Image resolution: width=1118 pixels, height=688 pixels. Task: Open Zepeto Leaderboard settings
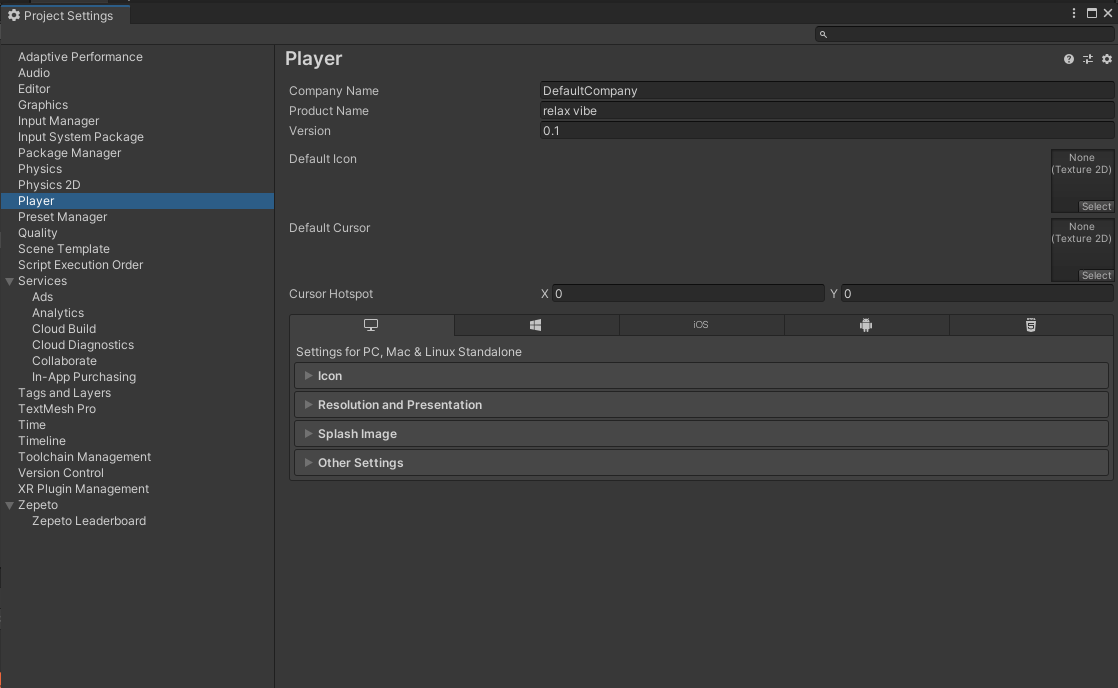coord(88,521)
